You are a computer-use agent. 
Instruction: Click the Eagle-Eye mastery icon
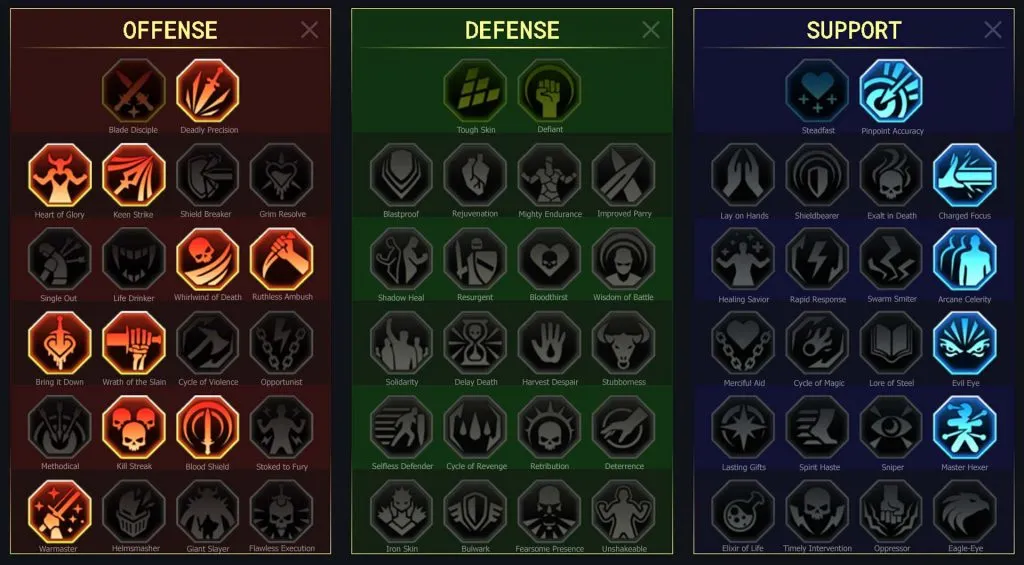click(965, 511)
